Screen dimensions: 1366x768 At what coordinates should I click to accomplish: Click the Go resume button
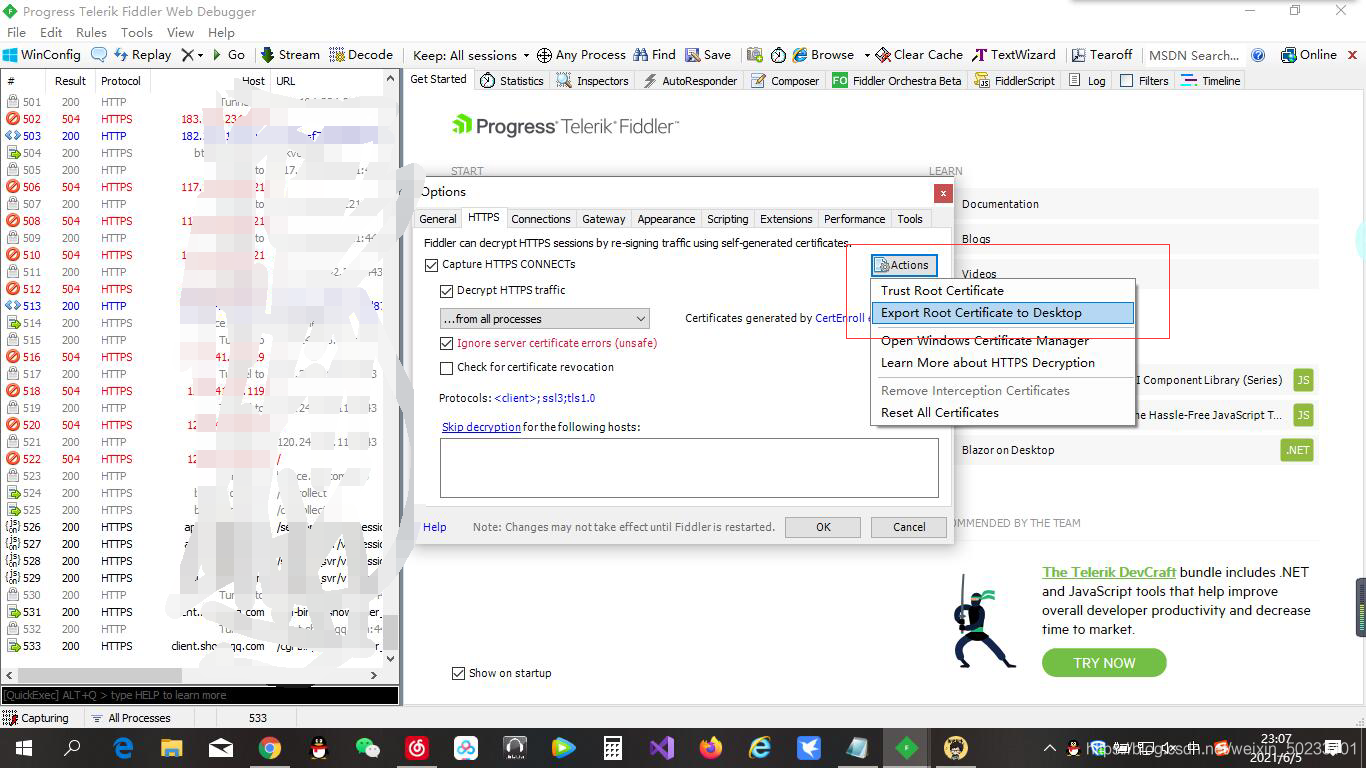click(x=227, y=55)
